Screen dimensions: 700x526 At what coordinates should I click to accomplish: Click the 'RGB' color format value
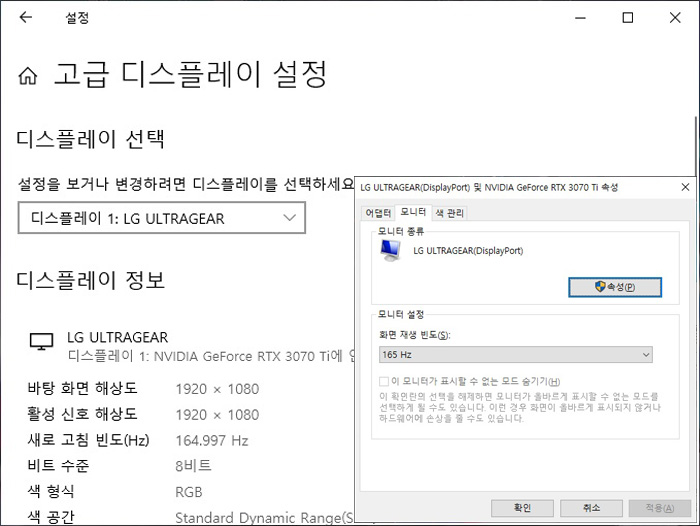(188, 492)
